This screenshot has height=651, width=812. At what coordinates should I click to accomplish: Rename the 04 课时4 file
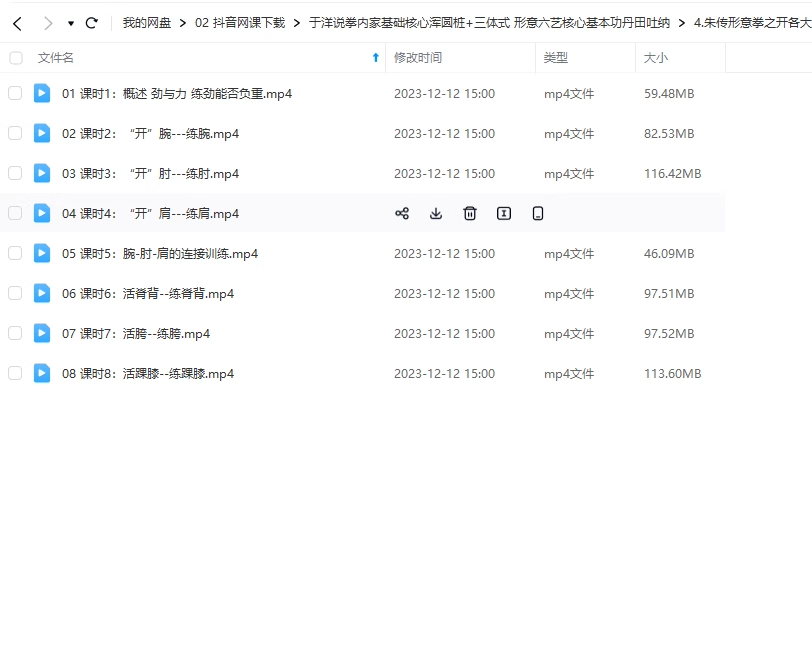[504, 213]
